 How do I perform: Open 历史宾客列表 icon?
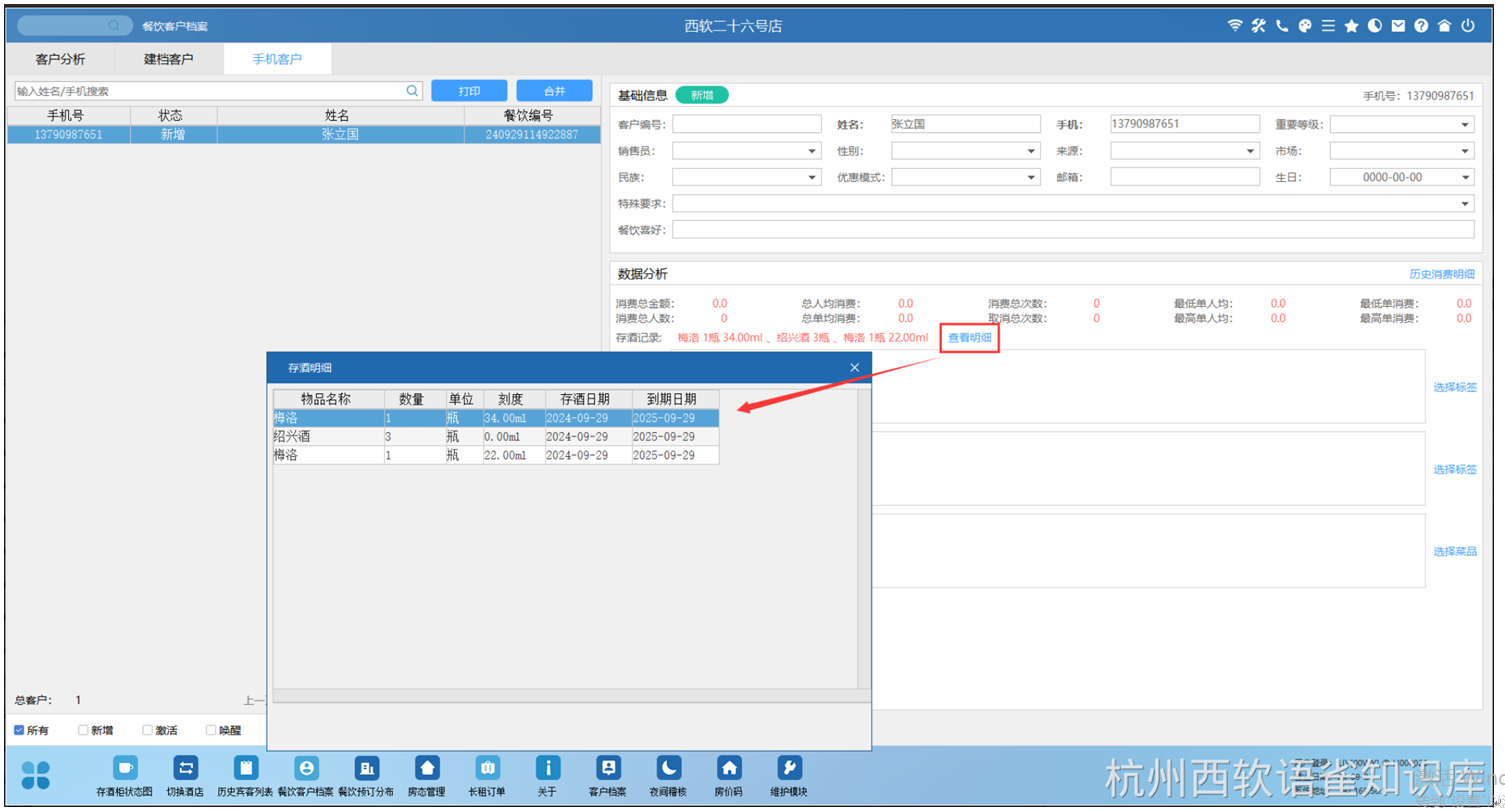[245, 767]
